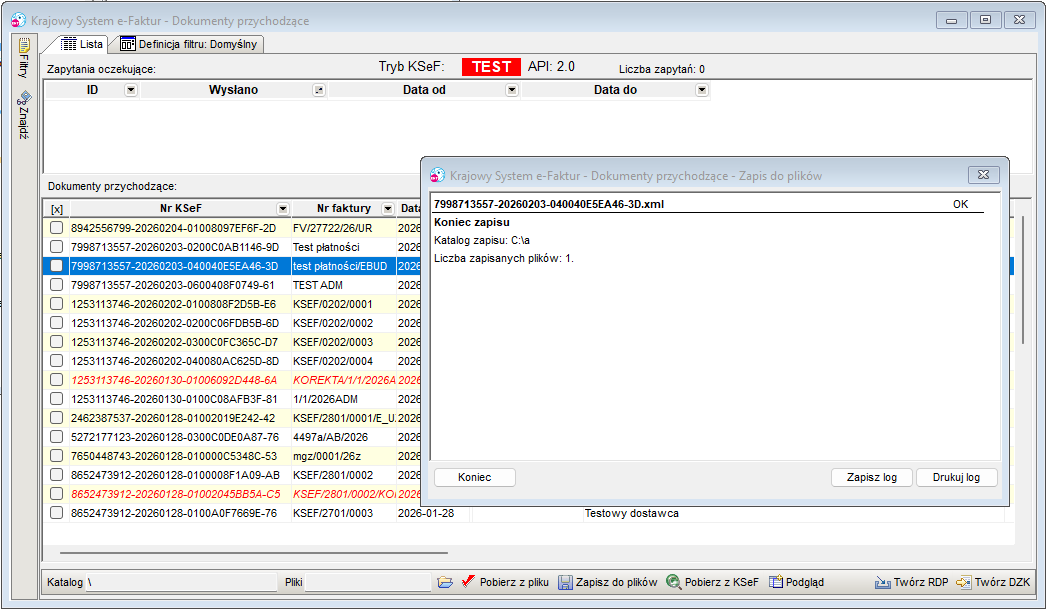Viewport: 1047px width, 610px height.
Task: Open the Data od column dropdown
Action: coord(512,89)
